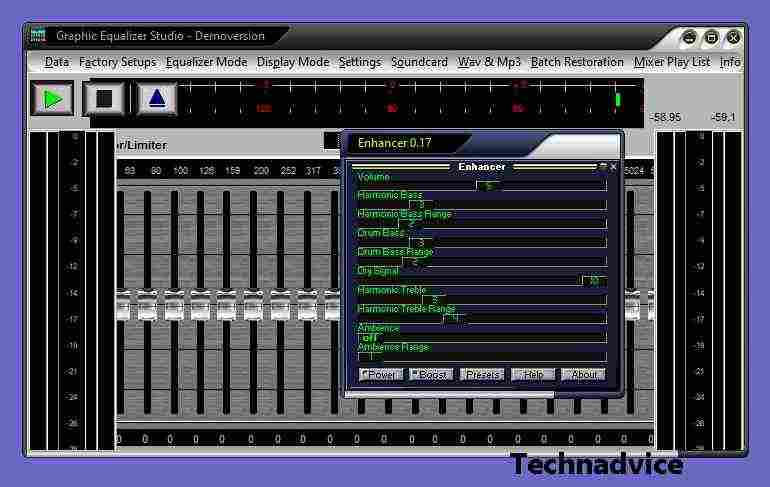Screen dimensions: 770x487
Task: Click the Presets button in Enhancer
Action: (482, 375)
